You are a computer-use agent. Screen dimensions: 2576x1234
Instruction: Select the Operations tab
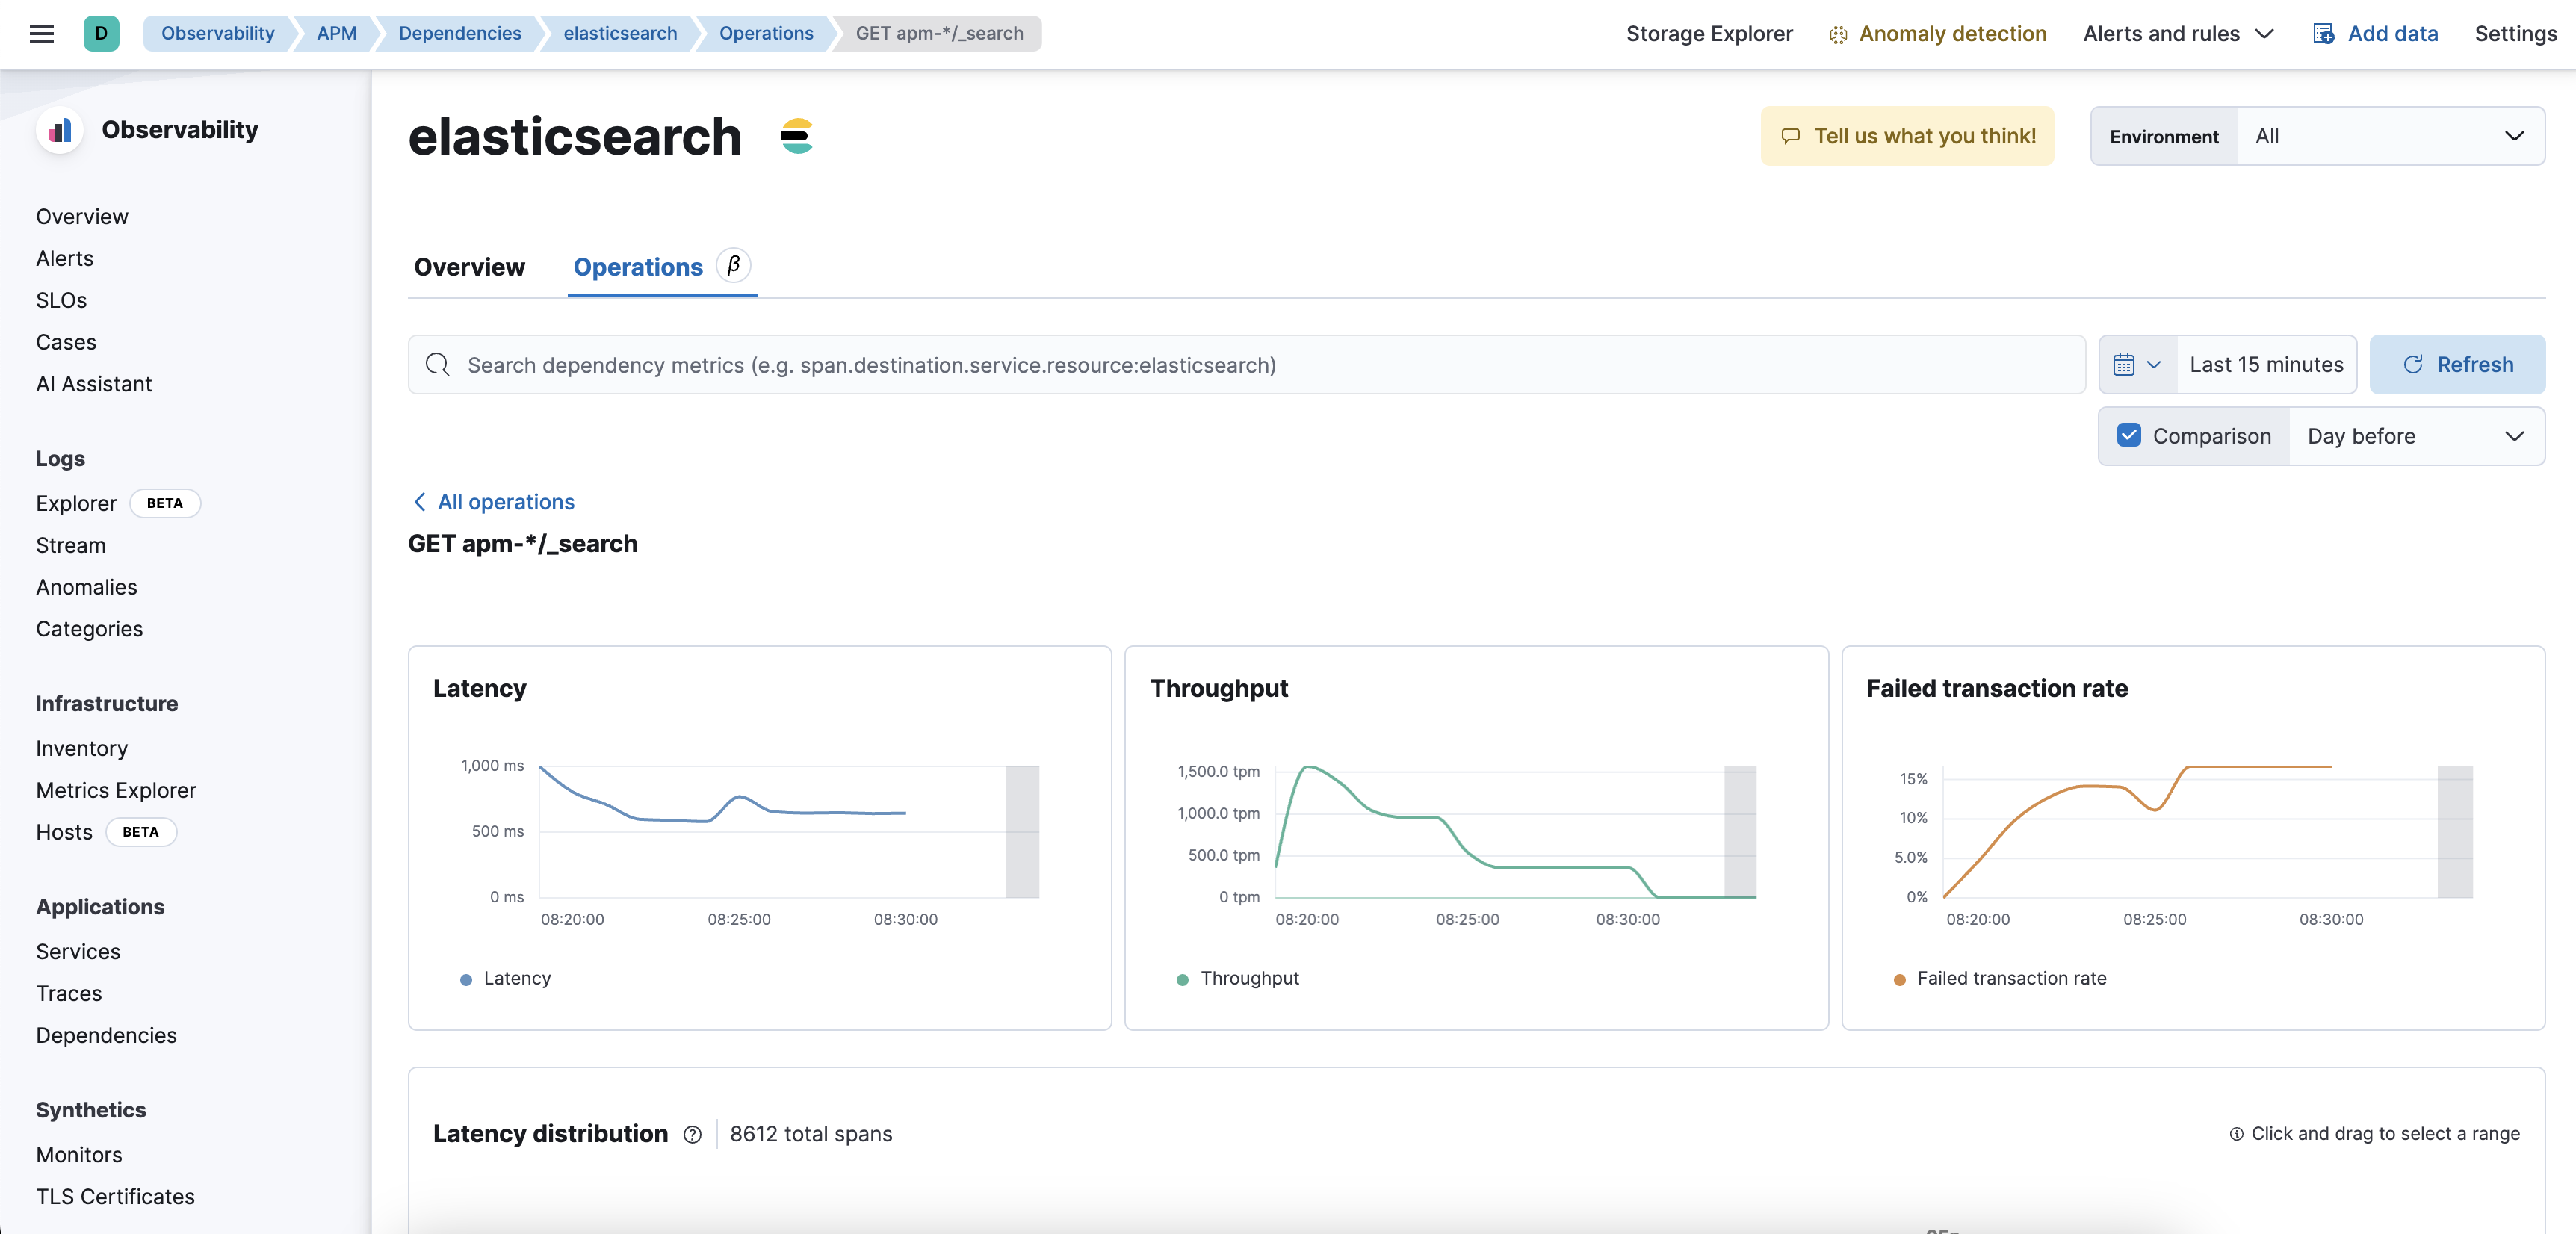[x=638, y=267]
